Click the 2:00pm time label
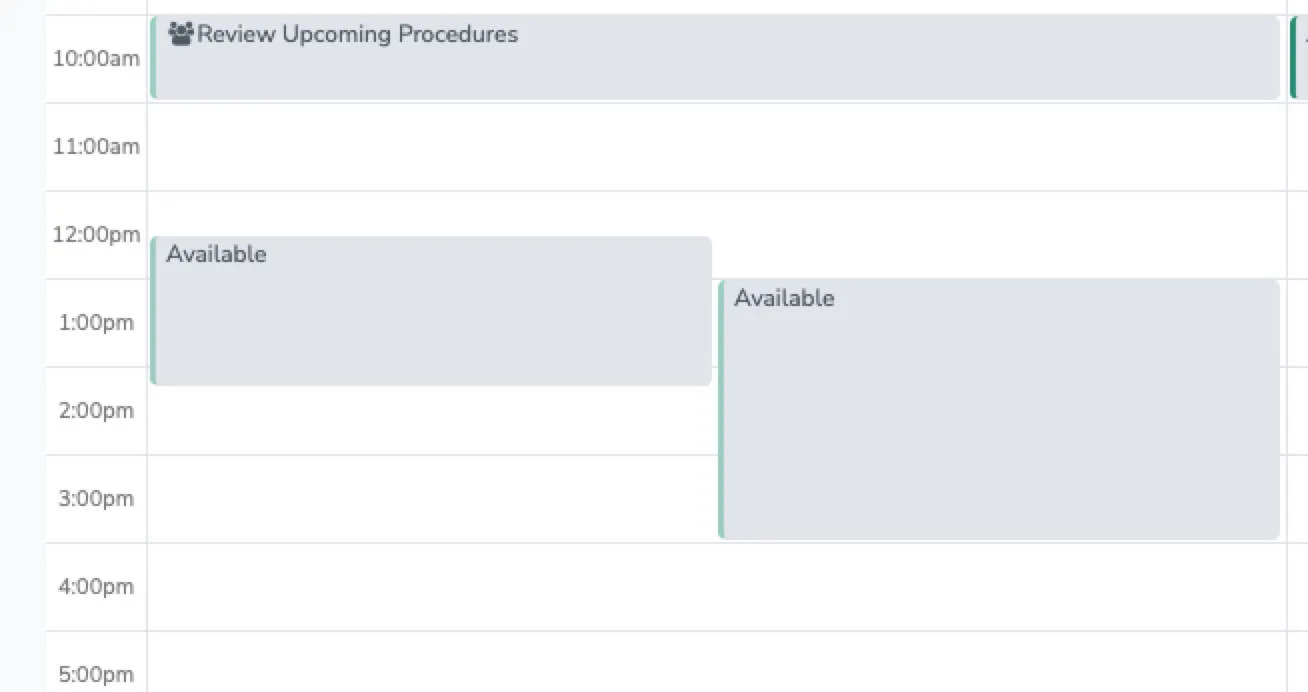The height and width of the screenshot is (692, 1308). pyautogui.click(x=95, y=410)
